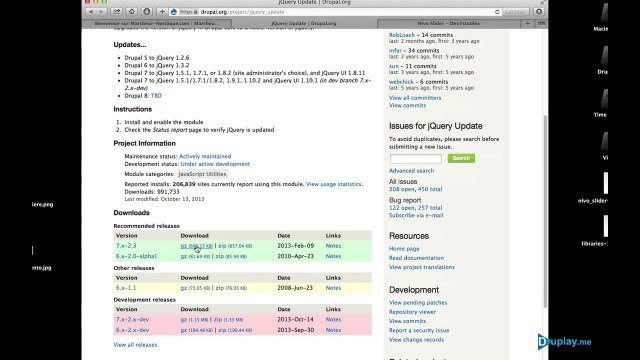640x360 pixels.
Task: Open the View change records link
Action: (x=416, y=340)
